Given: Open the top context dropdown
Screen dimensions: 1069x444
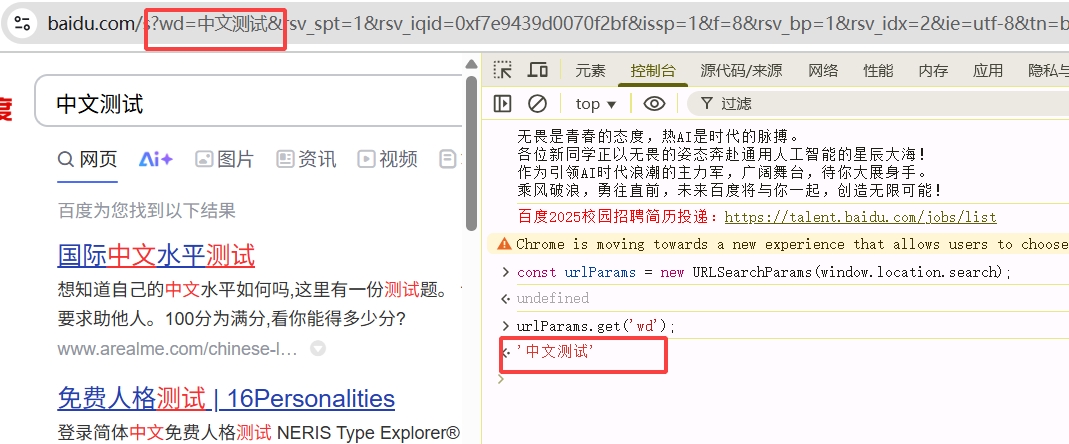Looking at the screenshot, I should pos(595,104).
